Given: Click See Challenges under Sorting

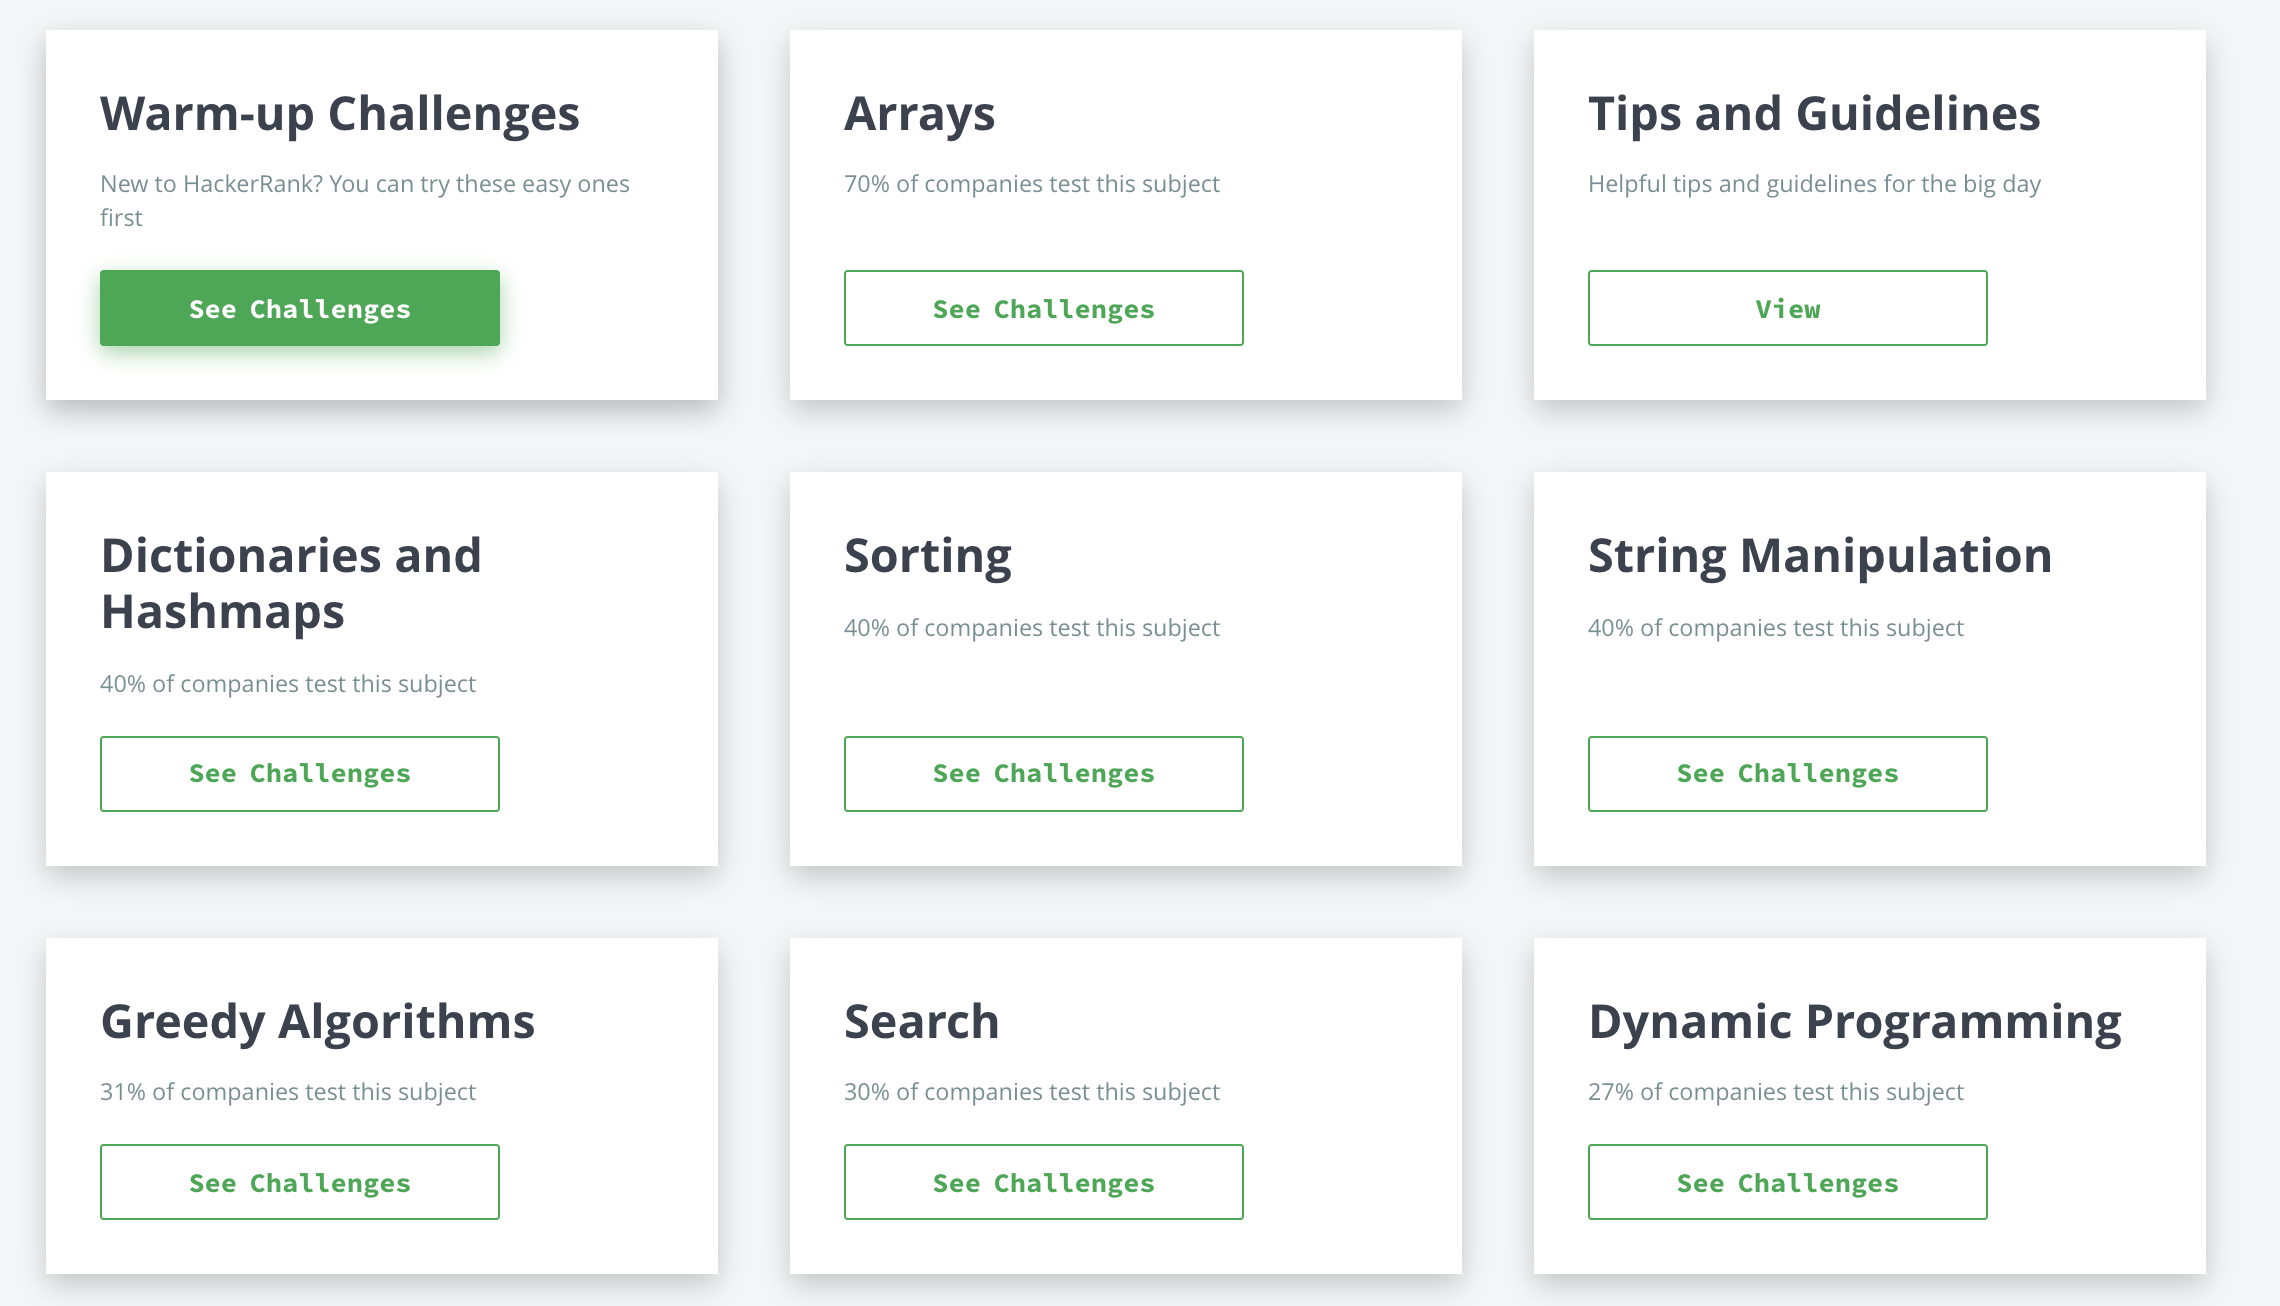Looking at the screenshot, I should pos(1043,774).
